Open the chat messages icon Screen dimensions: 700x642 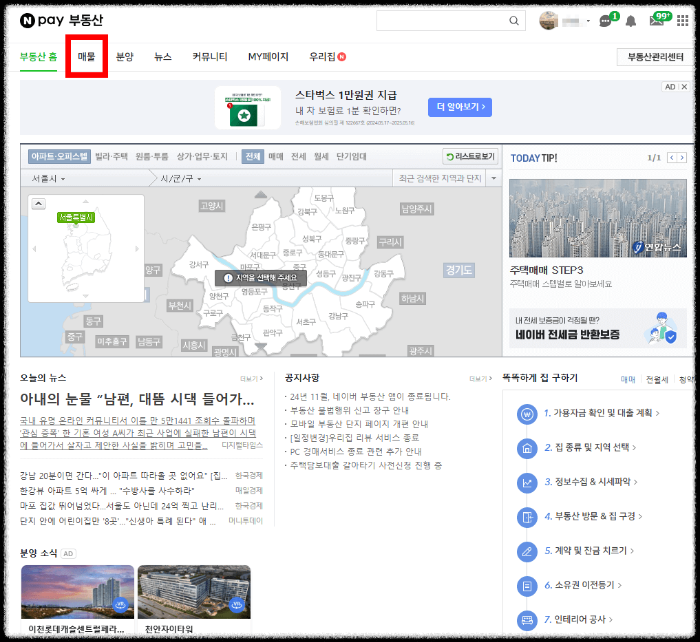[605, 21]
